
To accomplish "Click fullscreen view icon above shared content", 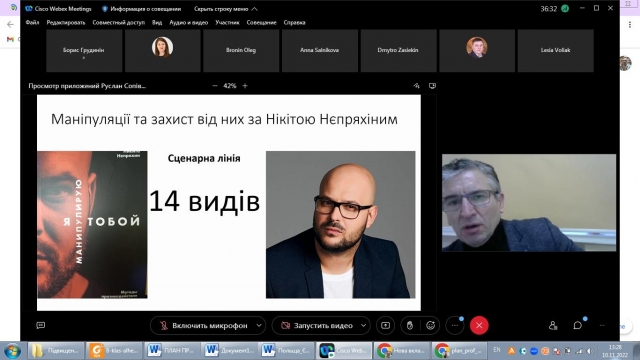I will pyautogui.click(x=432, y=86).
